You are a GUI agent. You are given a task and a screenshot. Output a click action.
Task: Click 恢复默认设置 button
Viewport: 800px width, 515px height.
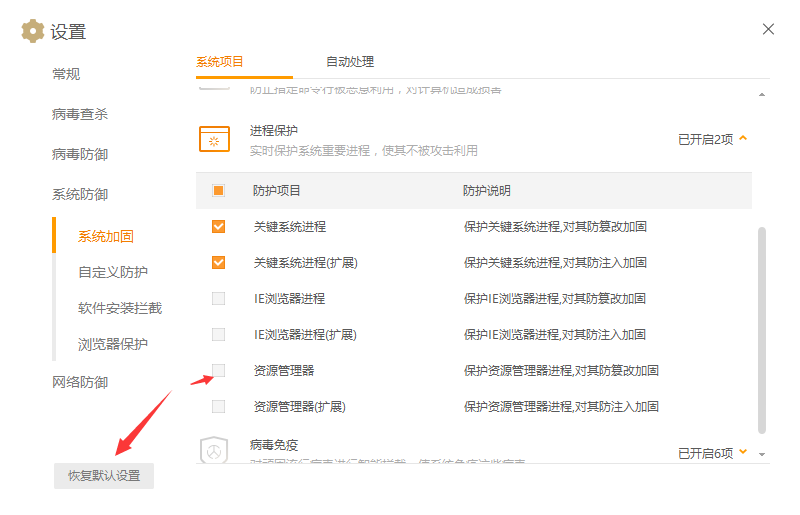[104, 476]
